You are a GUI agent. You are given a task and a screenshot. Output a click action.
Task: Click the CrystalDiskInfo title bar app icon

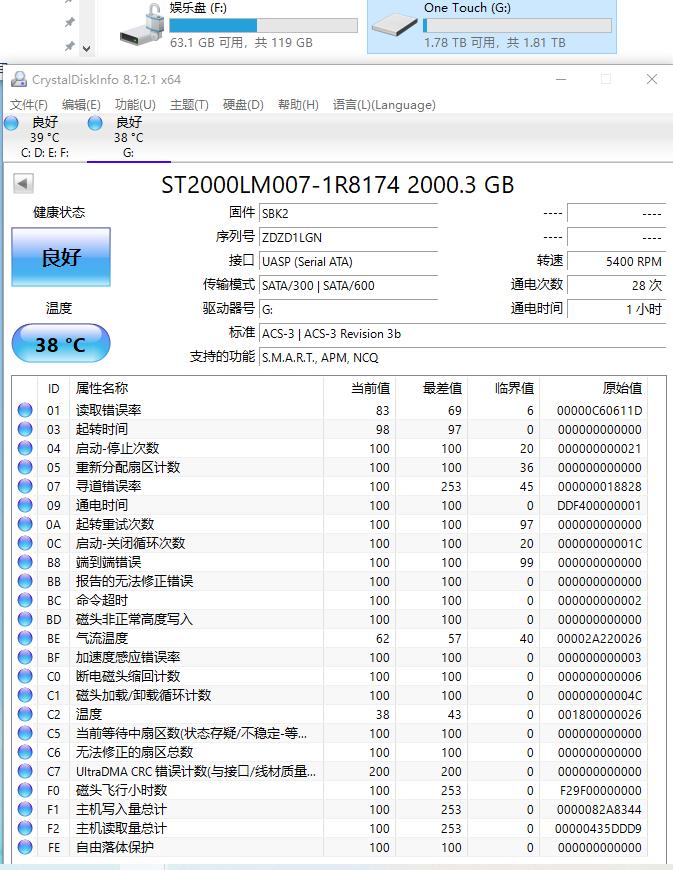point(19,79)
